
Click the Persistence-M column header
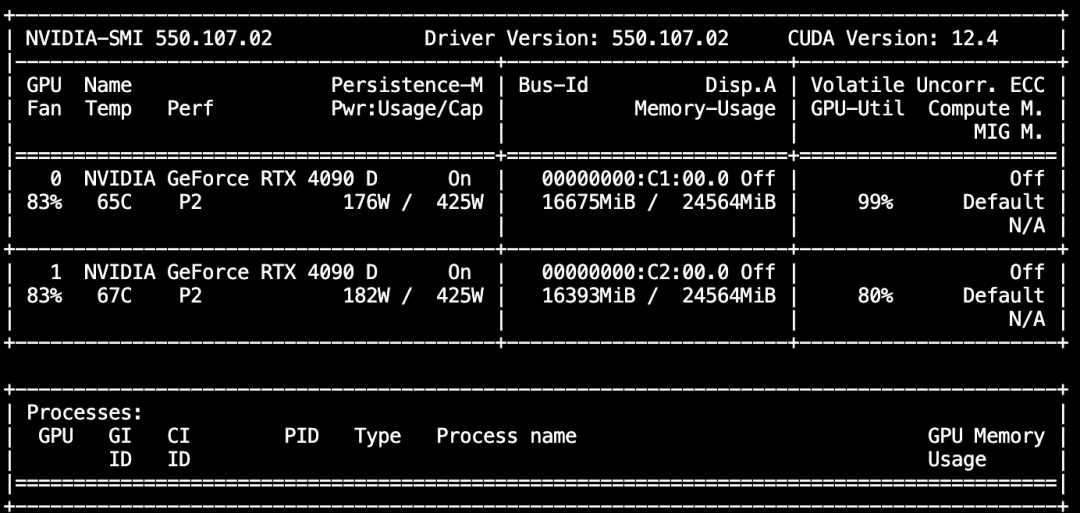coord(407,85)
